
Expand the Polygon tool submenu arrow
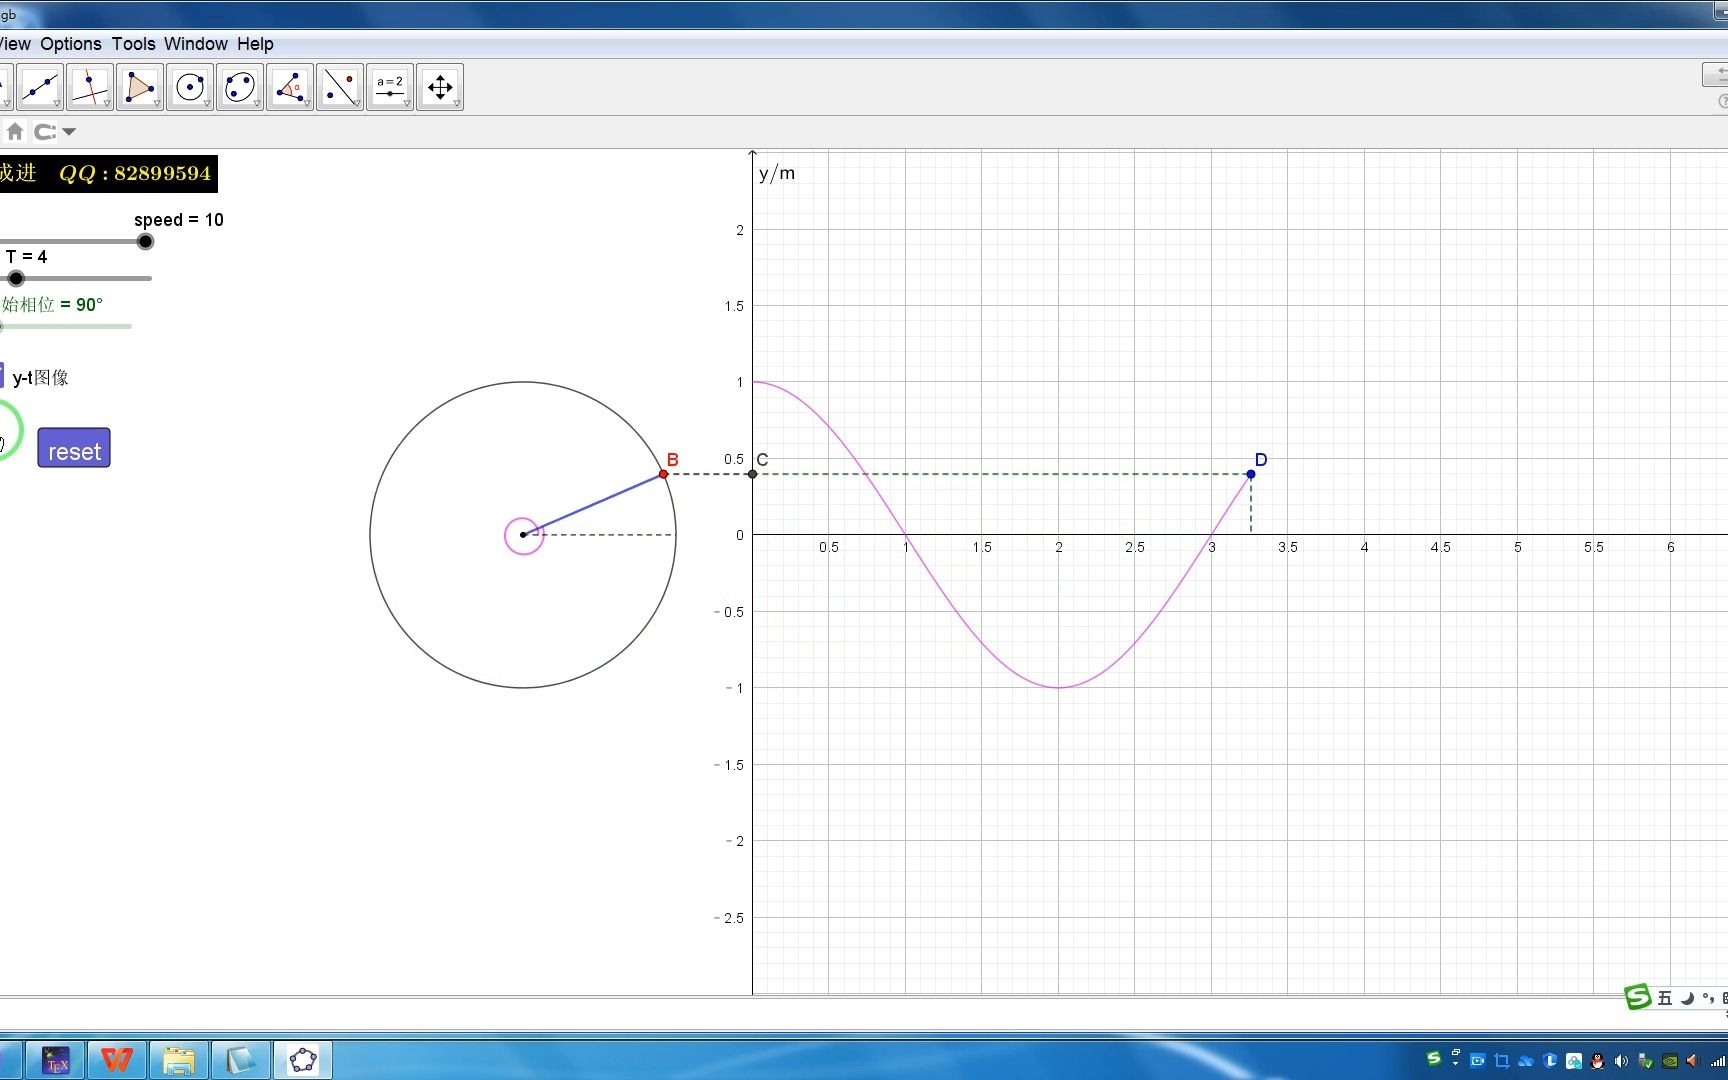(157, 104)
